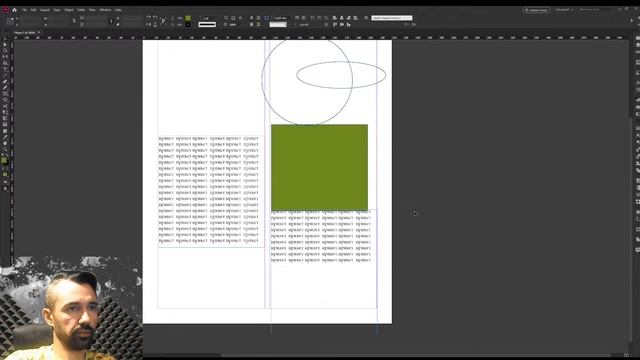
Task: Select the Line tool
Action: pos(5,75)
